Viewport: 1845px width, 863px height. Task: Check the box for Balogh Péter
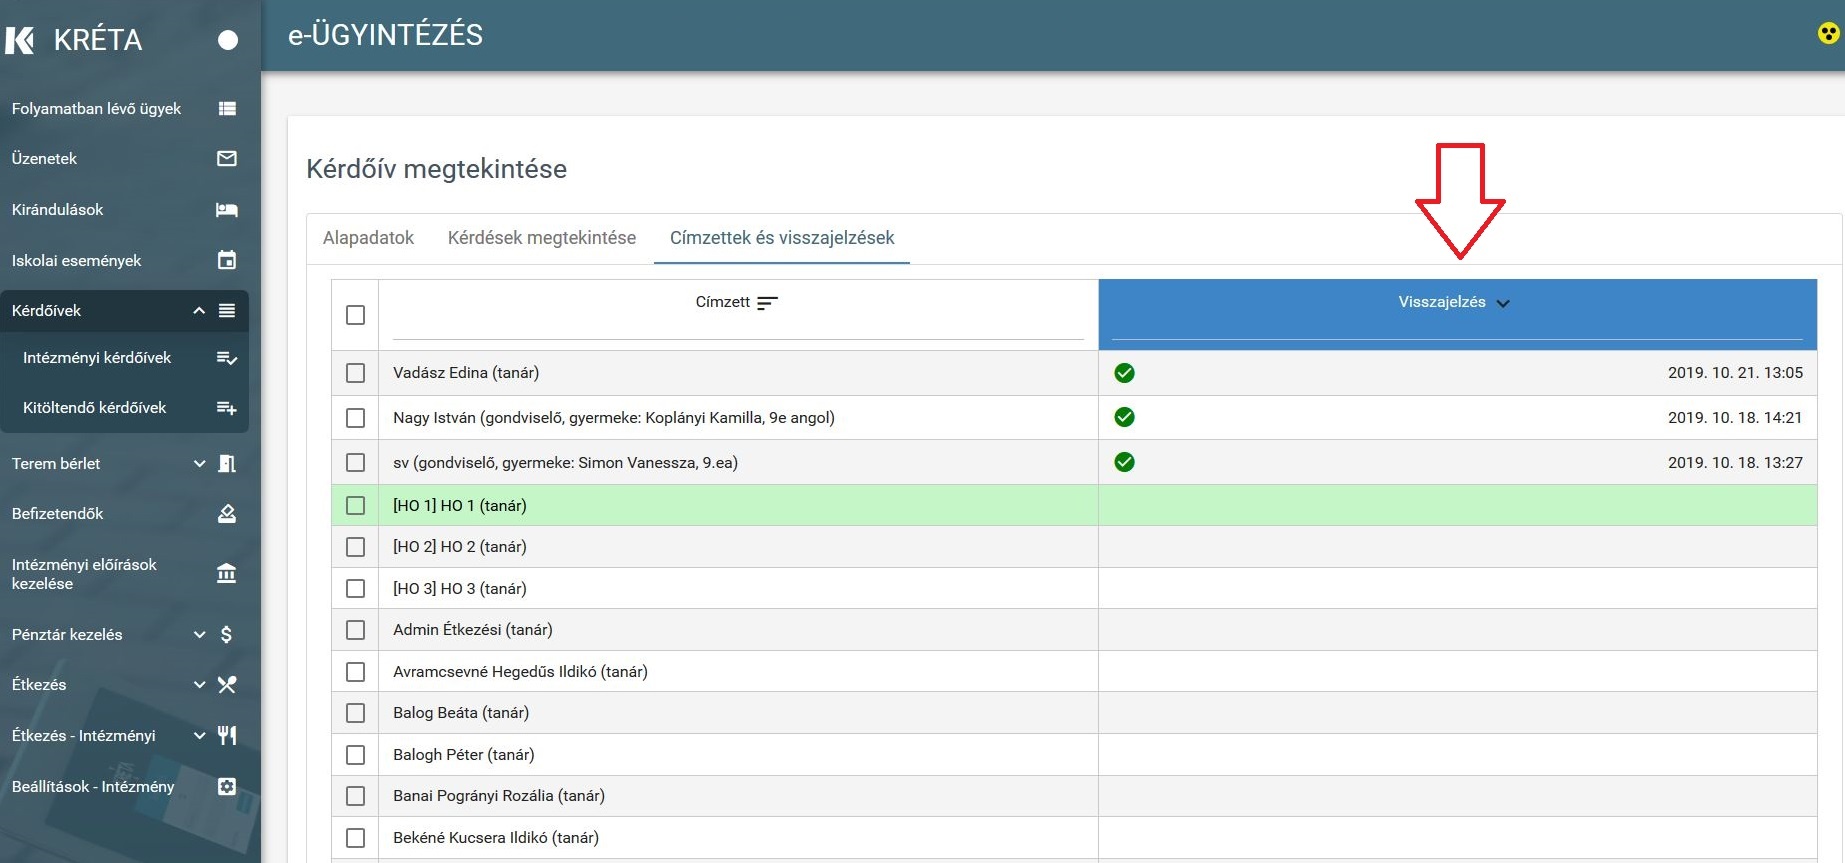pyautogui.click(x=355, y=755)
